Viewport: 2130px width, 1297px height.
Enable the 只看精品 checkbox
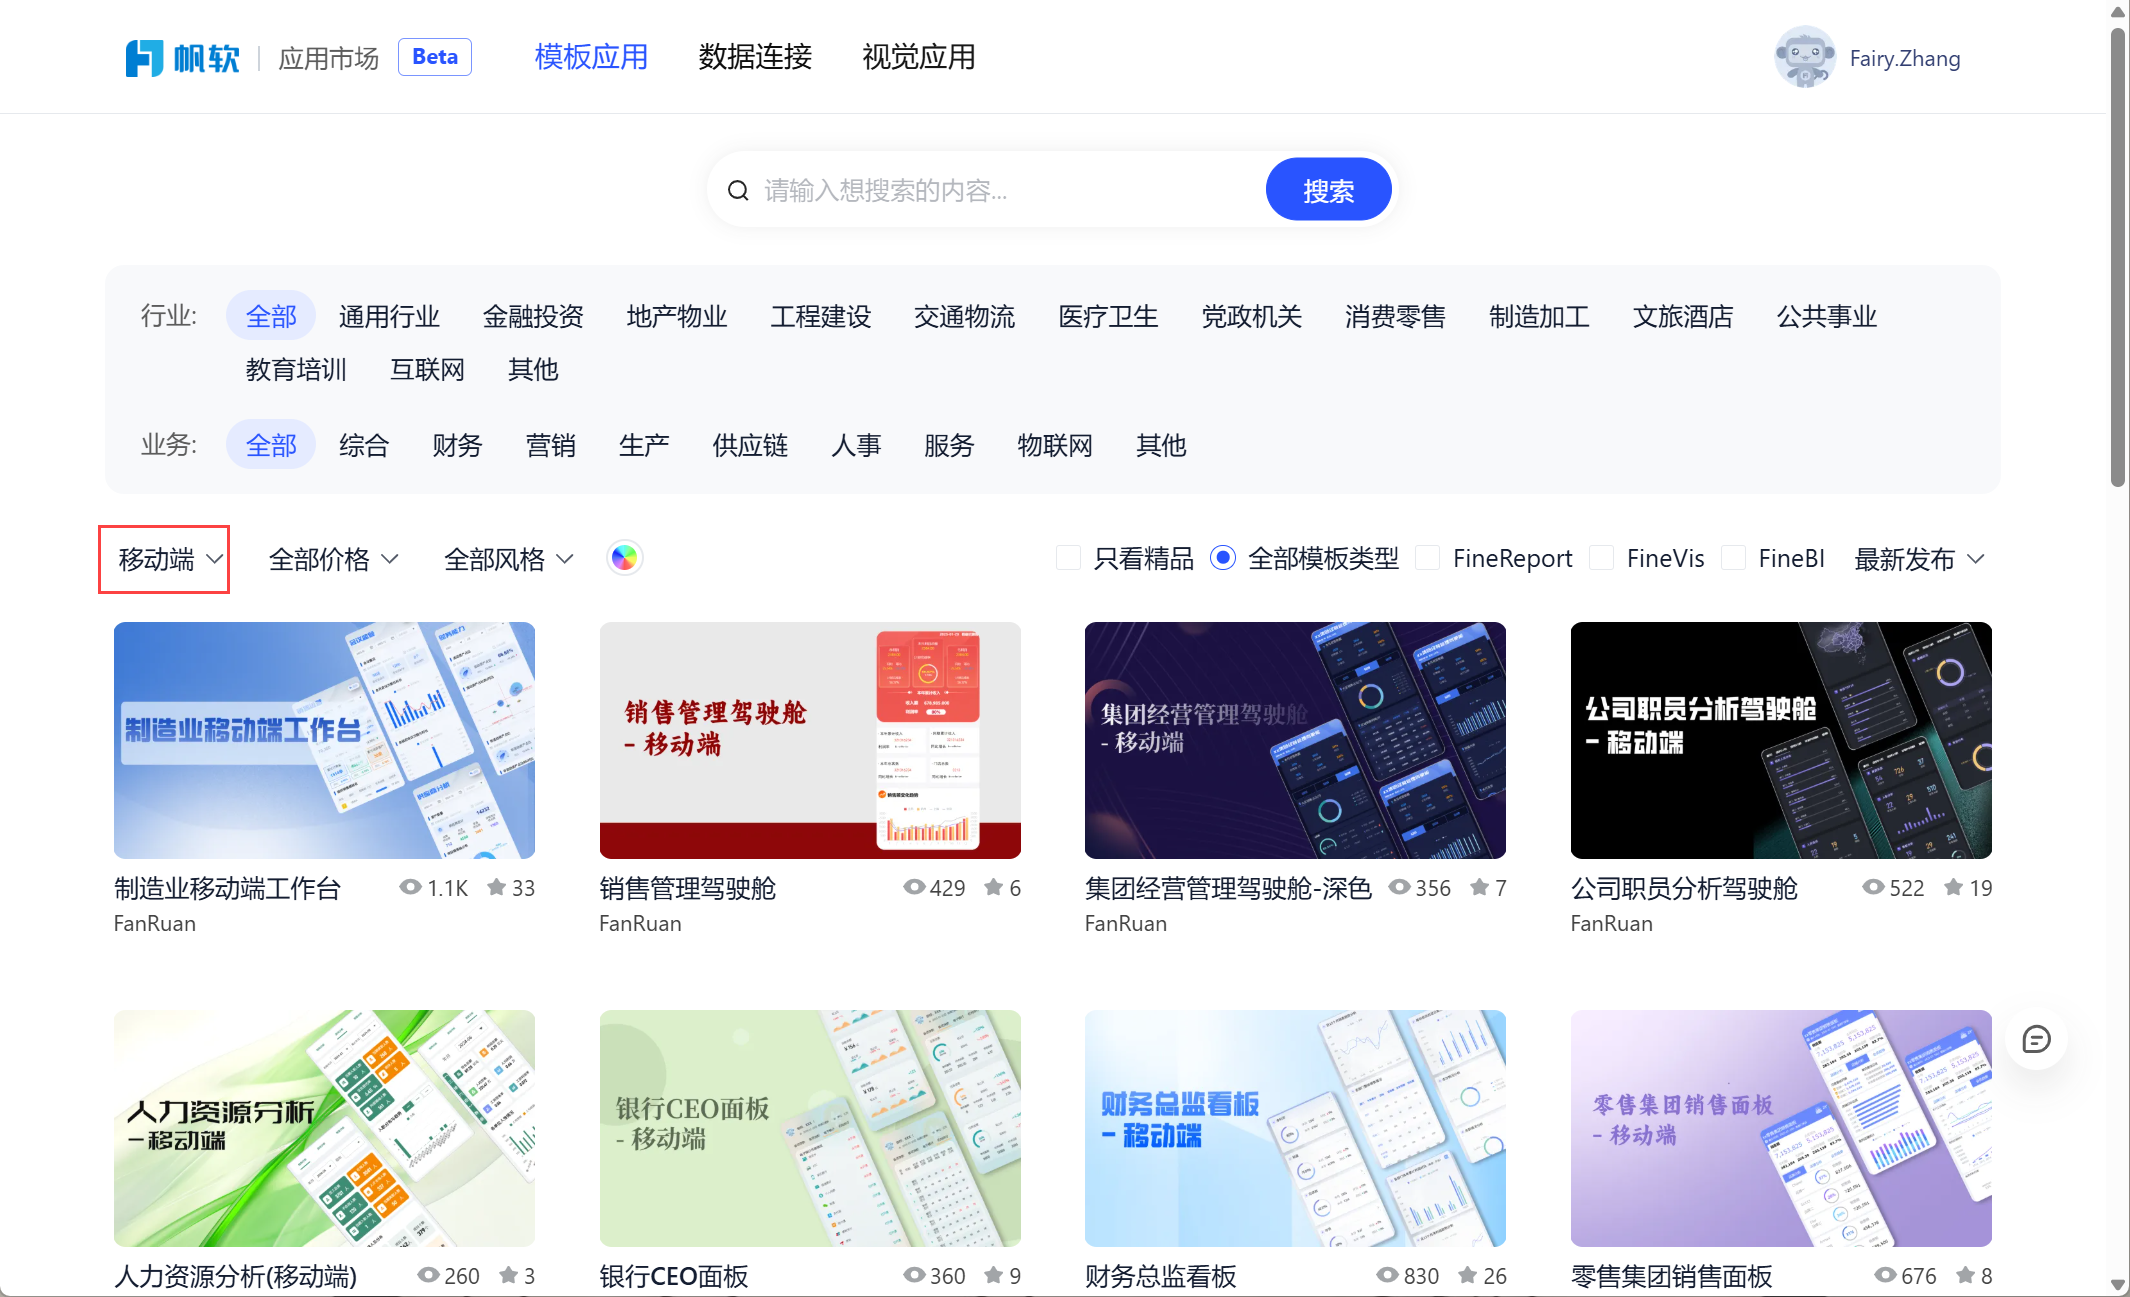[1068, 558]
